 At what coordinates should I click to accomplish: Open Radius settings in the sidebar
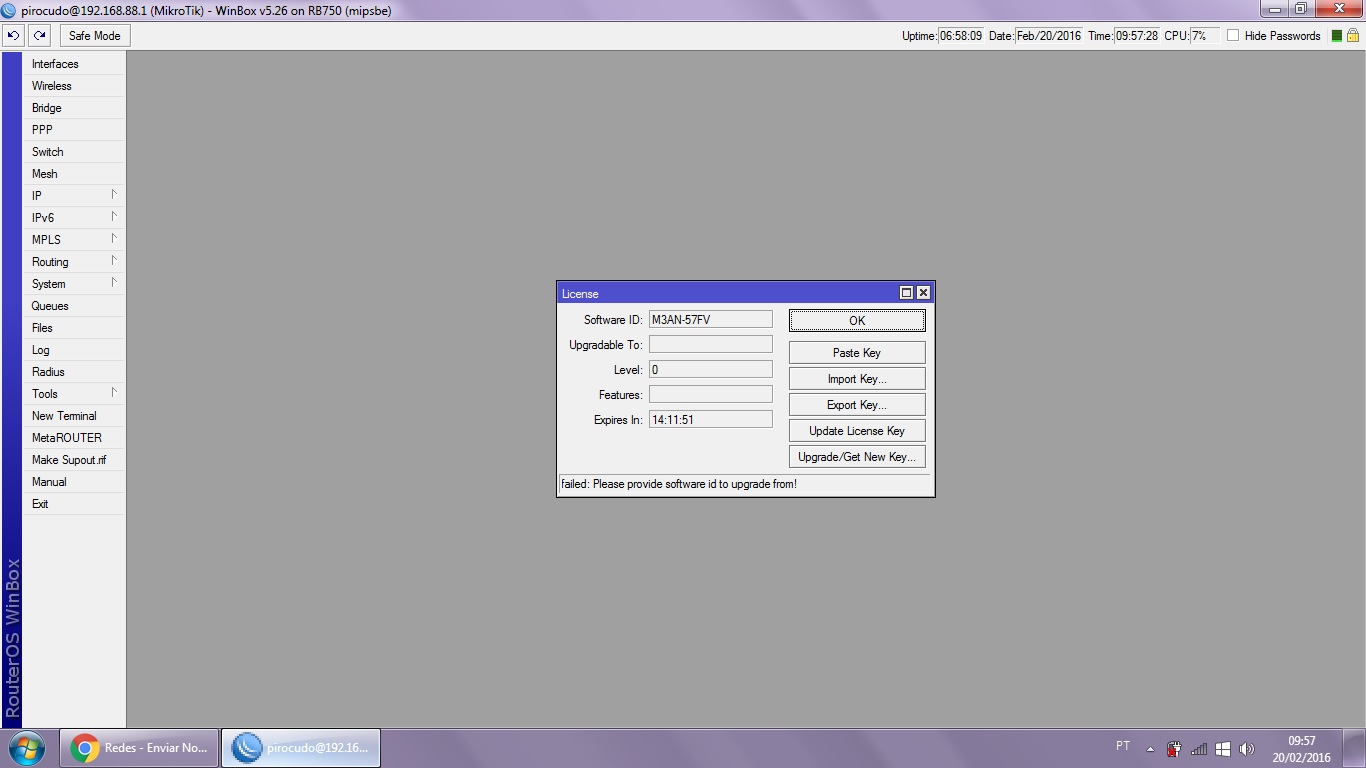(74, 372)
